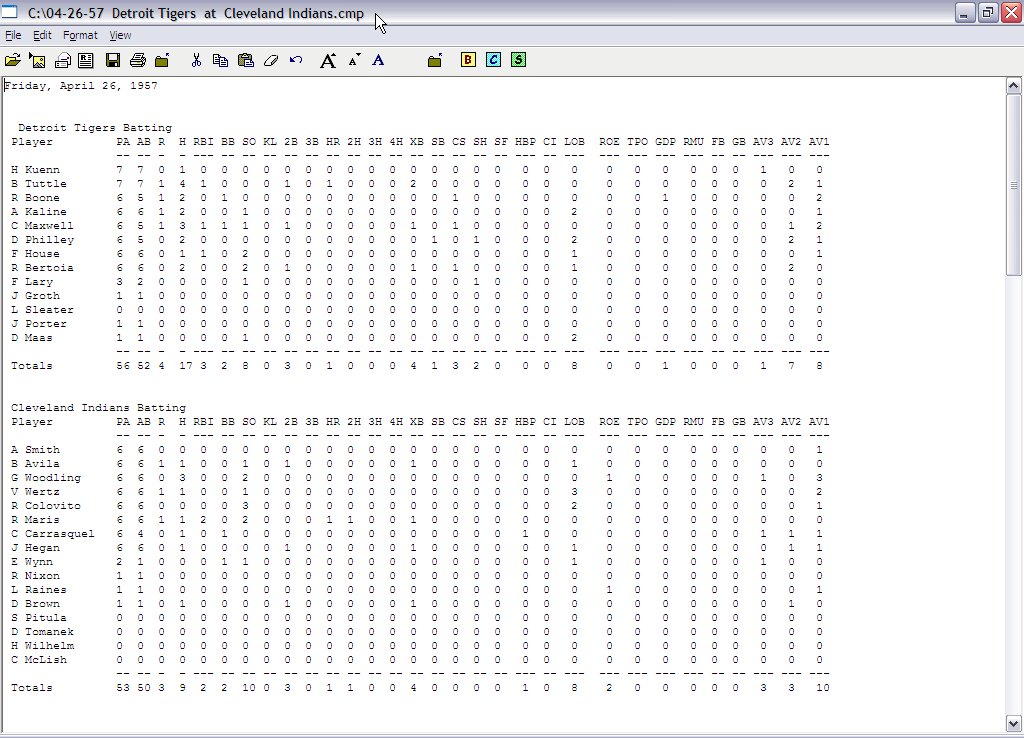Click the 'Detroit Tigers Batting' heading
This screenshot has width=1024, height=738.
95,127
